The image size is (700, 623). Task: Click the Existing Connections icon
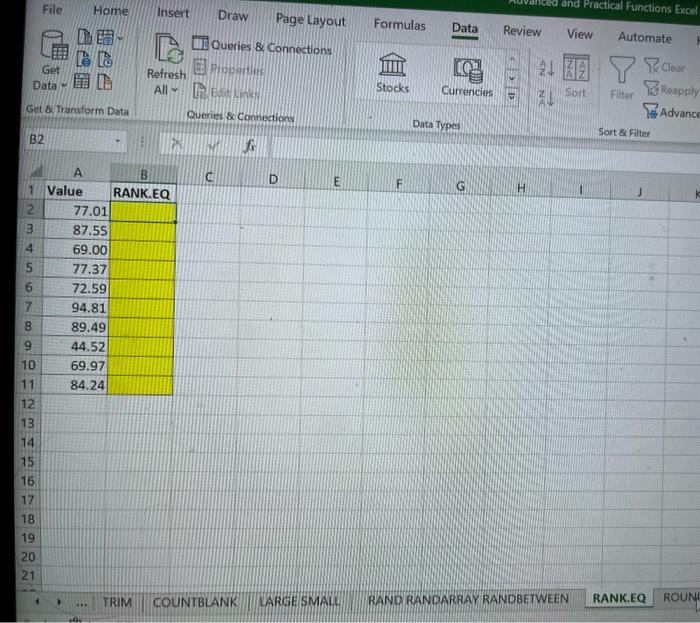point(104,82)
